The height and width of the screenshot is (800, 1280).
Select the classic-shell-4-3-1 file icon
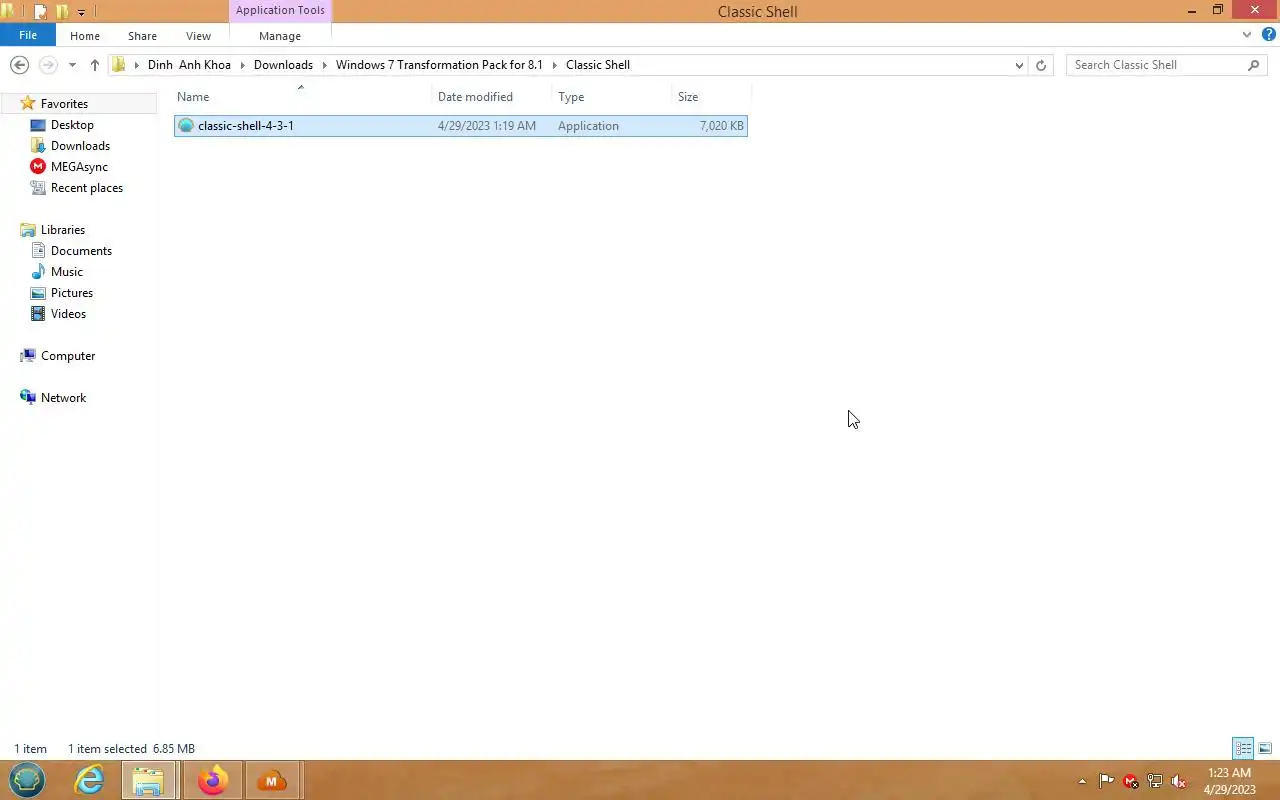(186, 126)
